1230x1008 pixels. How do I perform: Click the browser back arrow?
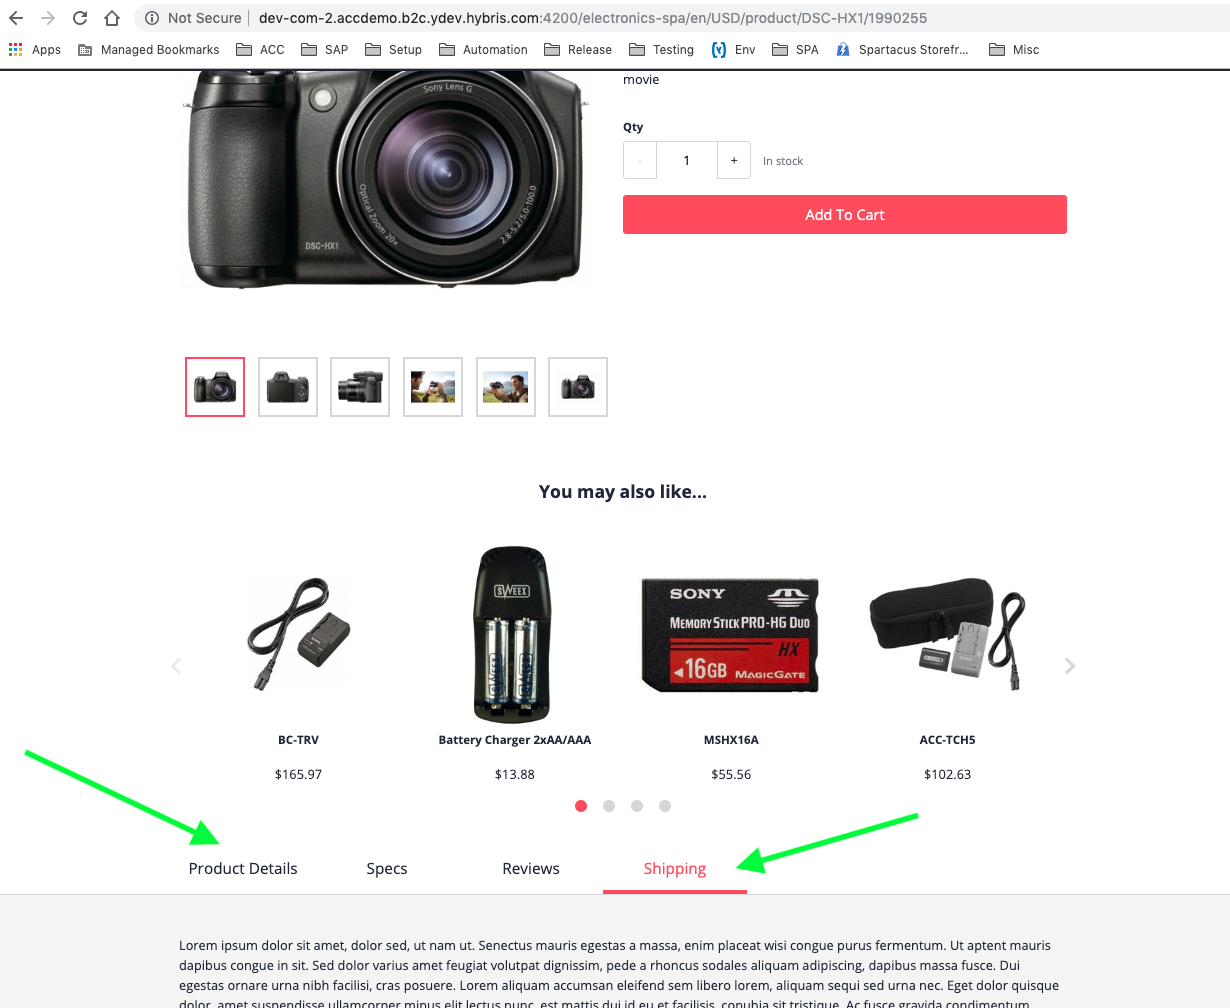tap(16, 18)
